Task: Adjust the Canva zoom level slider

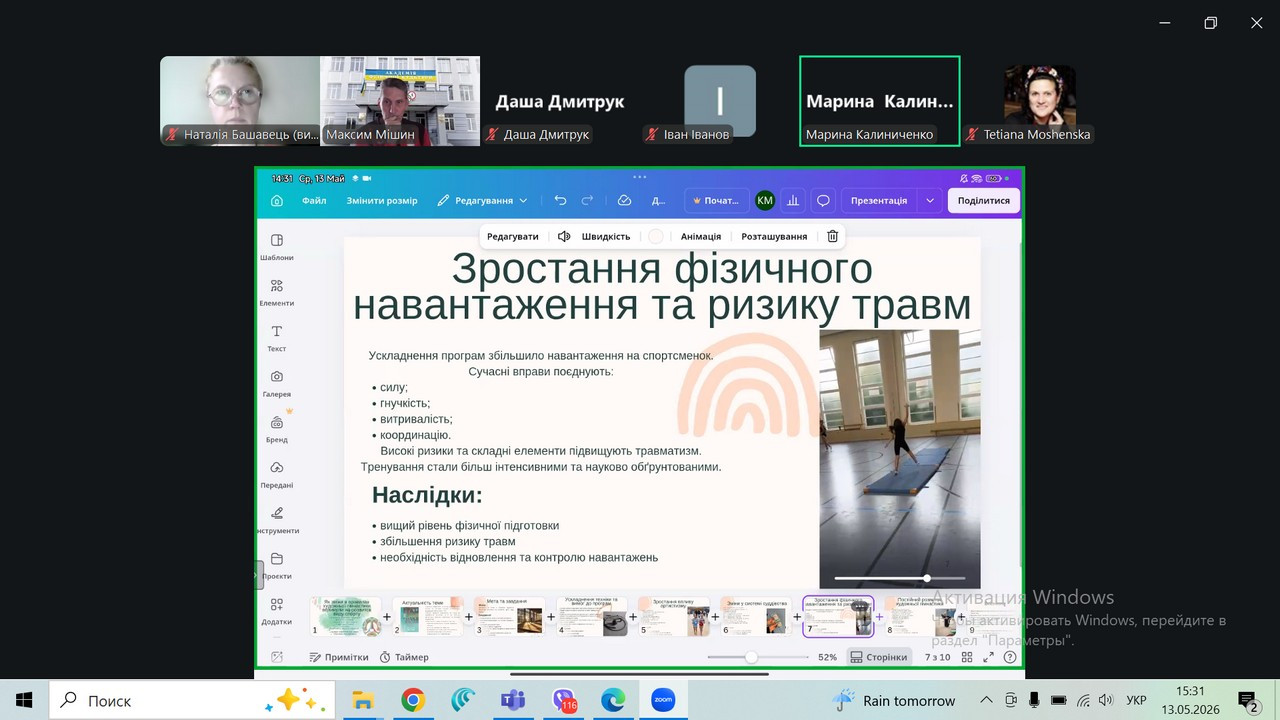Action: (x=751, y=657)
